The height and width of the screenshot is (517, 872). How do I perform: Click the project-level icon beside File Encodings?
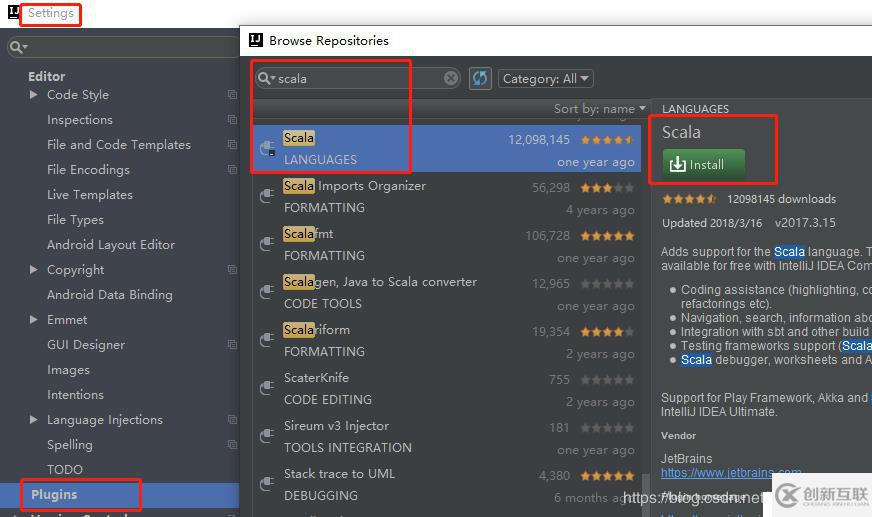[232, 170]
